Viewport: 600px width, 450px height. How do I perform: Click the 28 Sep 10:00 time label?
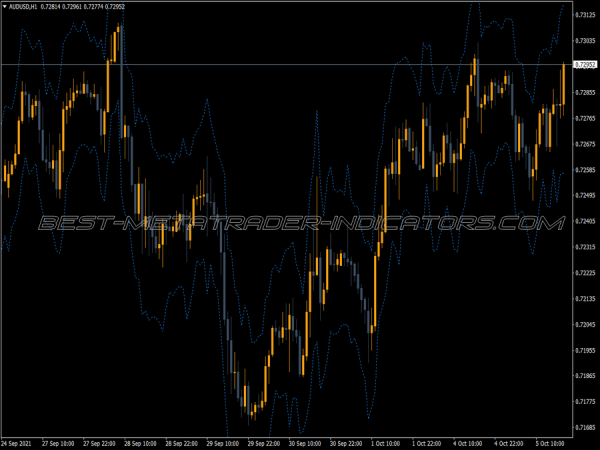(x=140, y=443)
